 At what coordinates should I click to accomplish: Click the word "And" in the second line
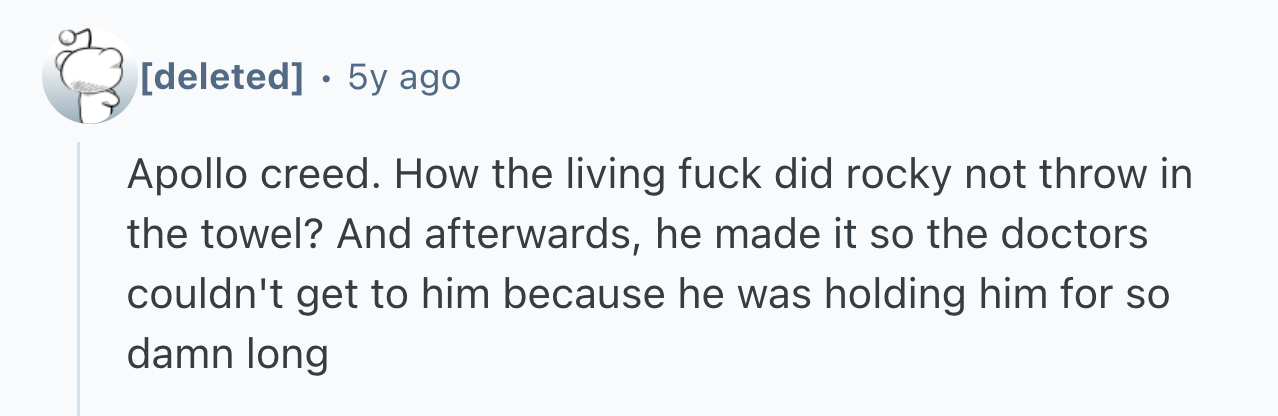[366, 236]
